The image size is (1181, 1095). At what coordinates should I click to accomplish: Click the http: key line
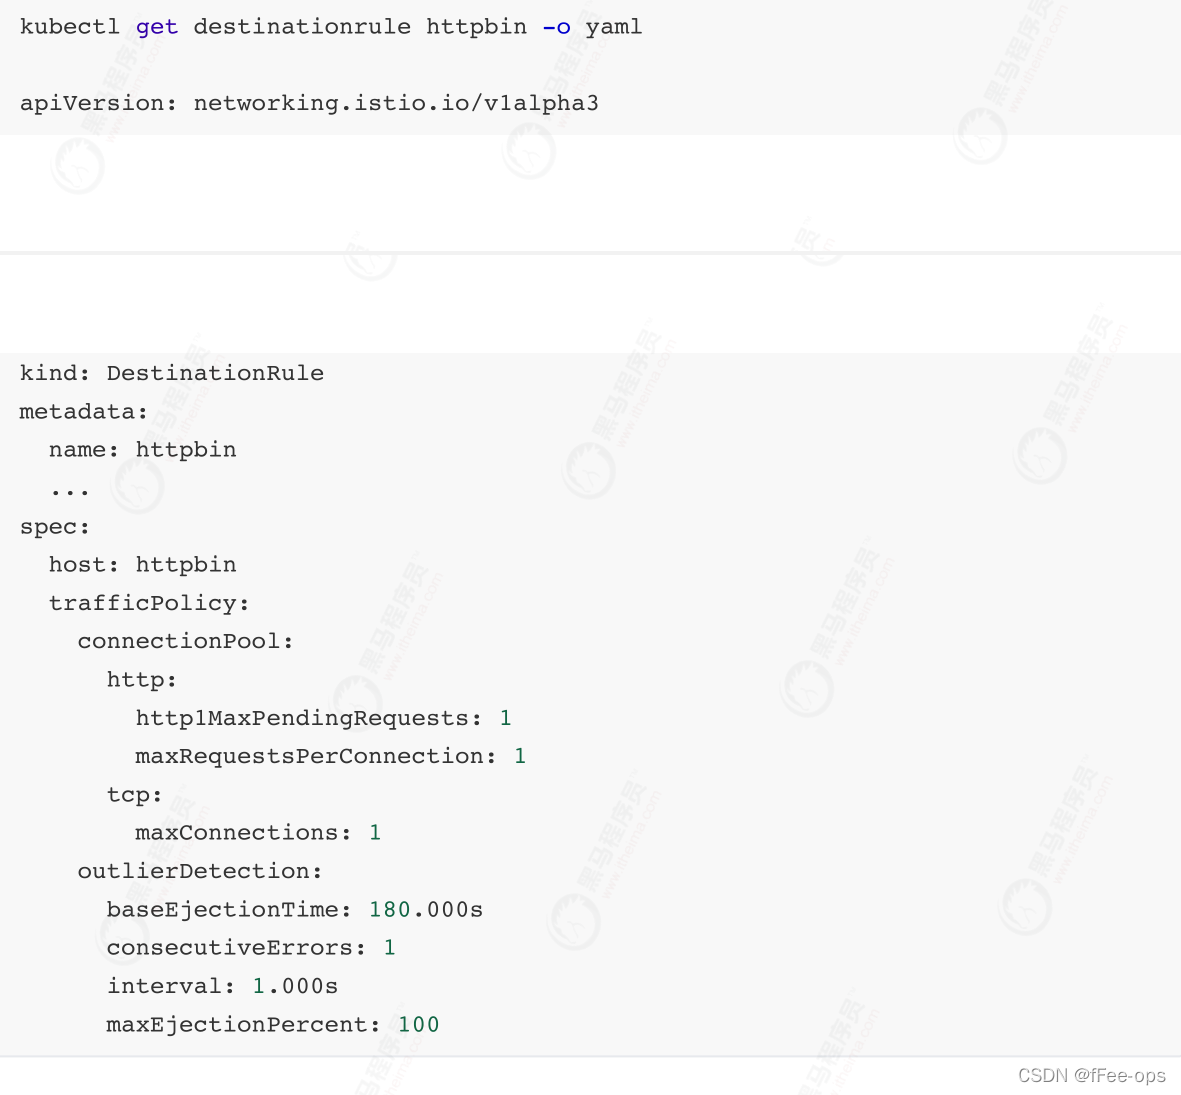coord(142,680)
